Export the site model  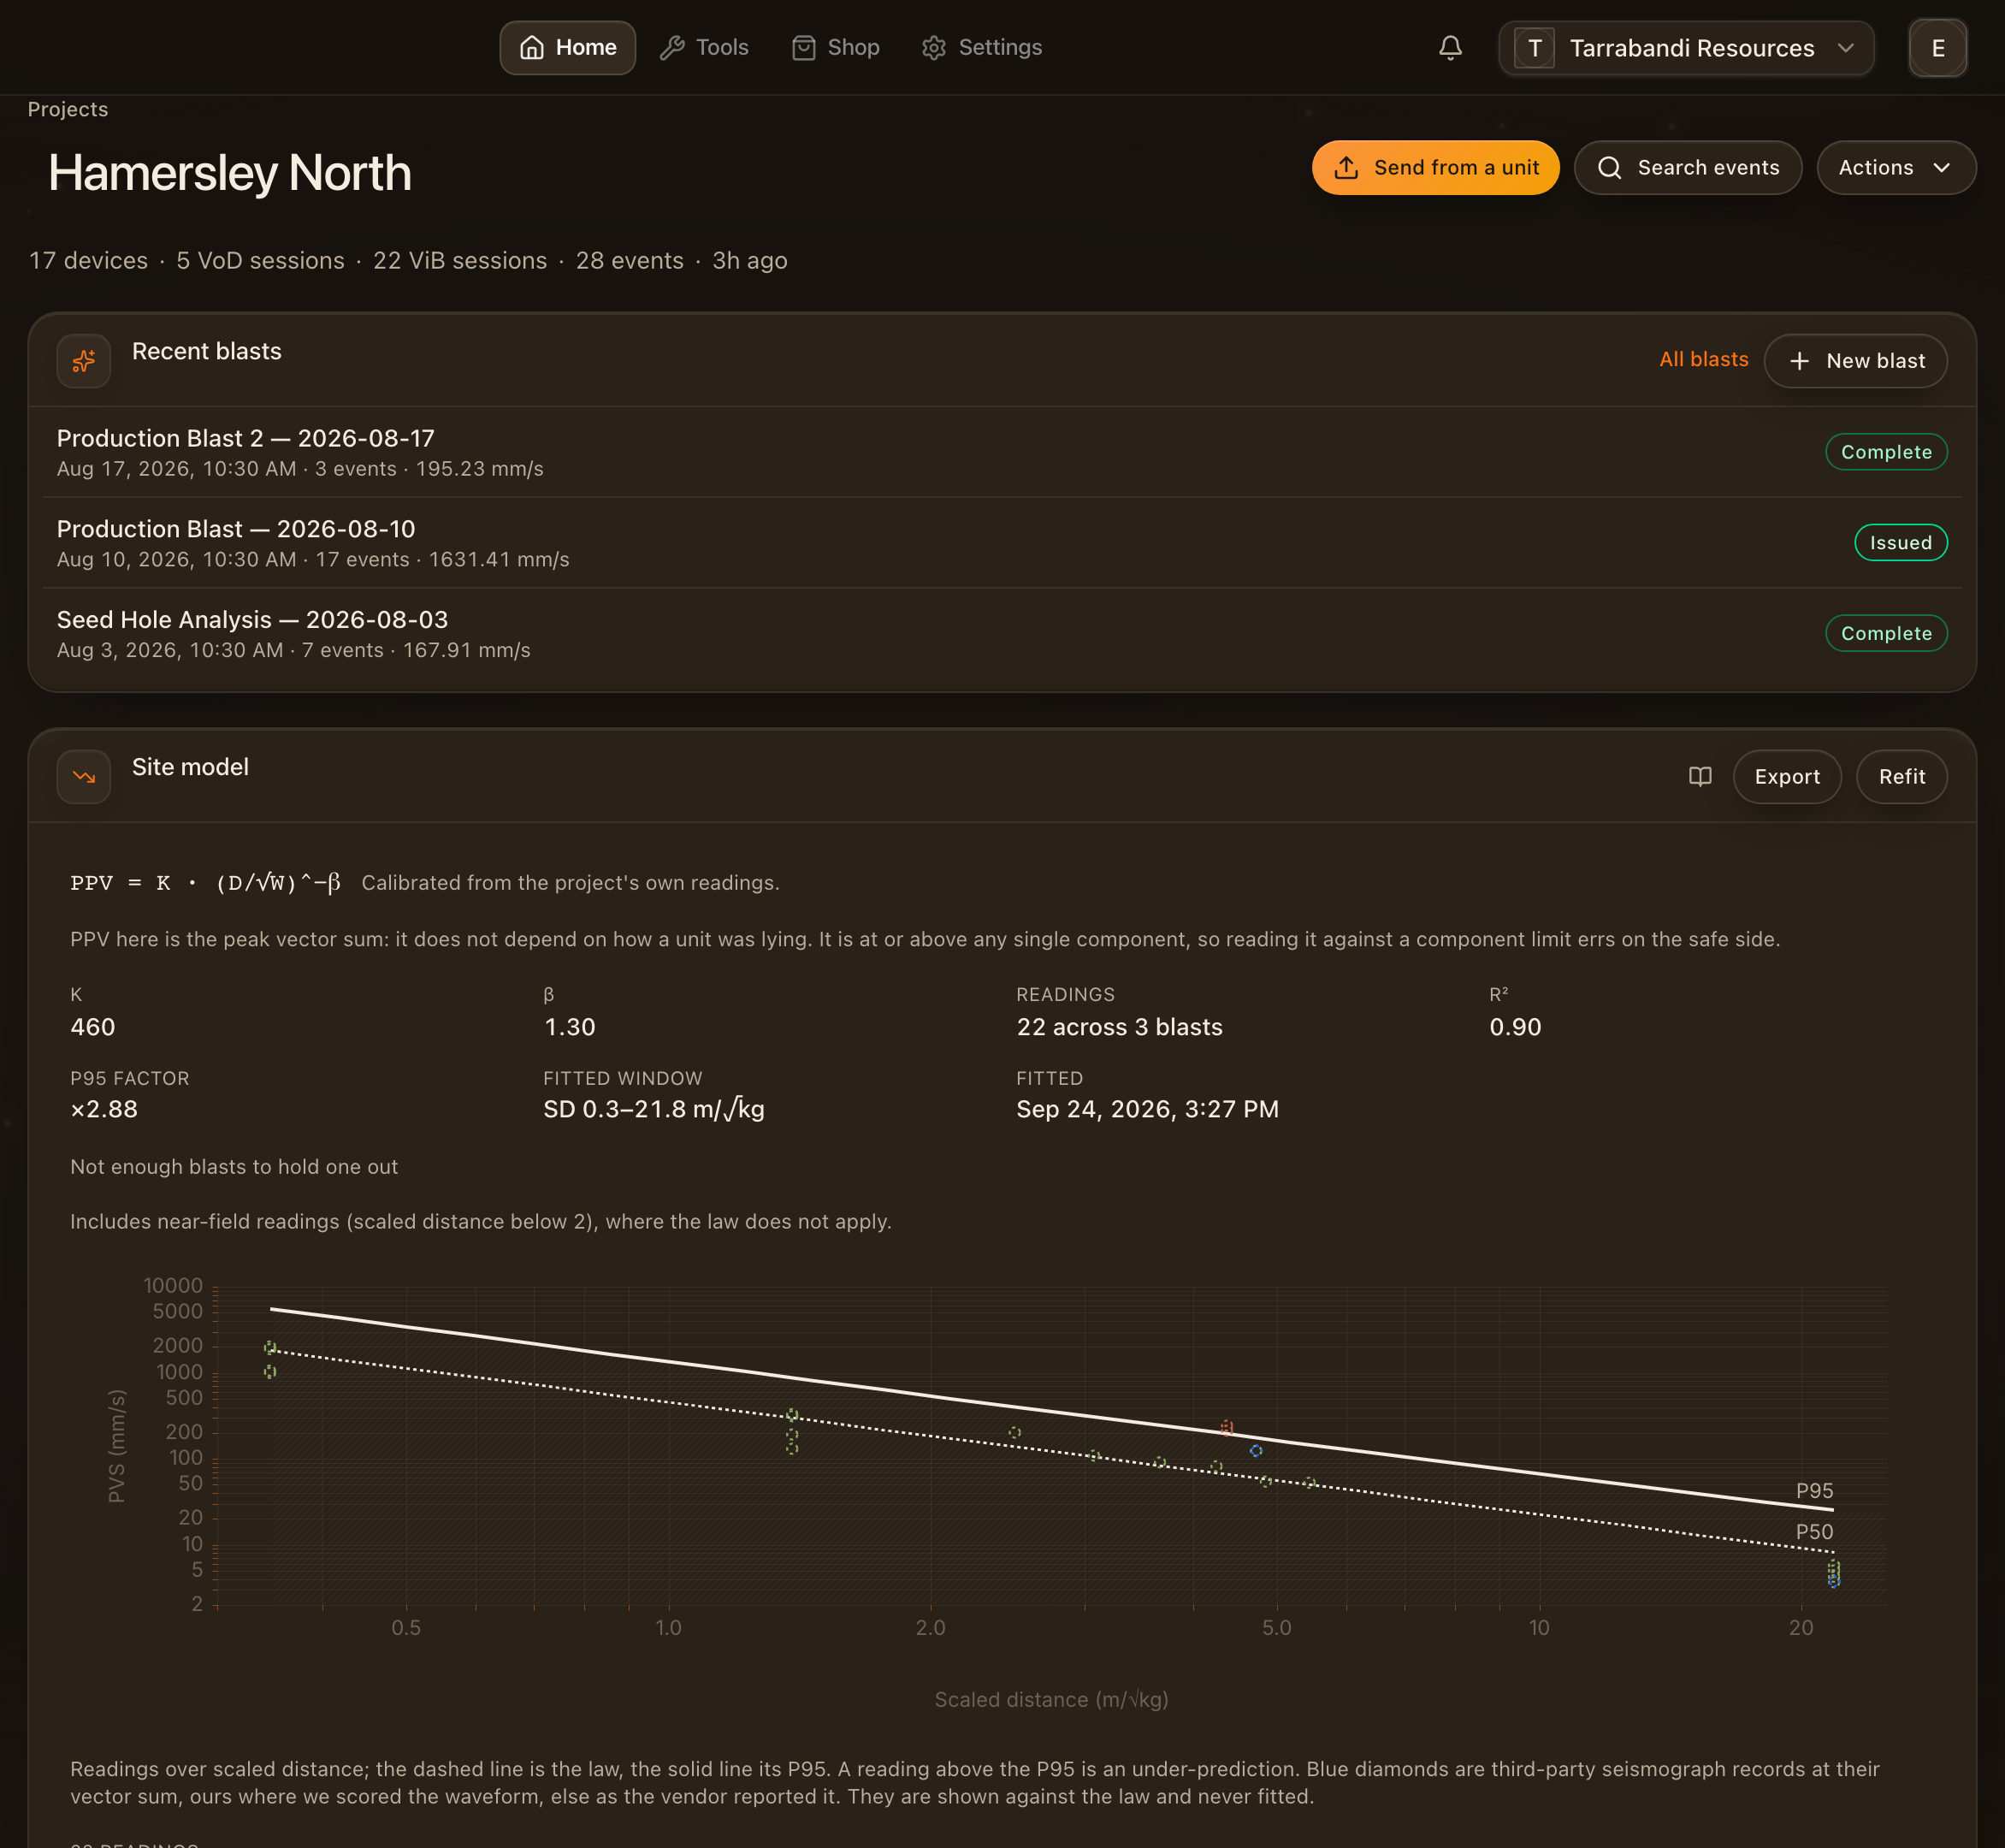pos(1786,776)
